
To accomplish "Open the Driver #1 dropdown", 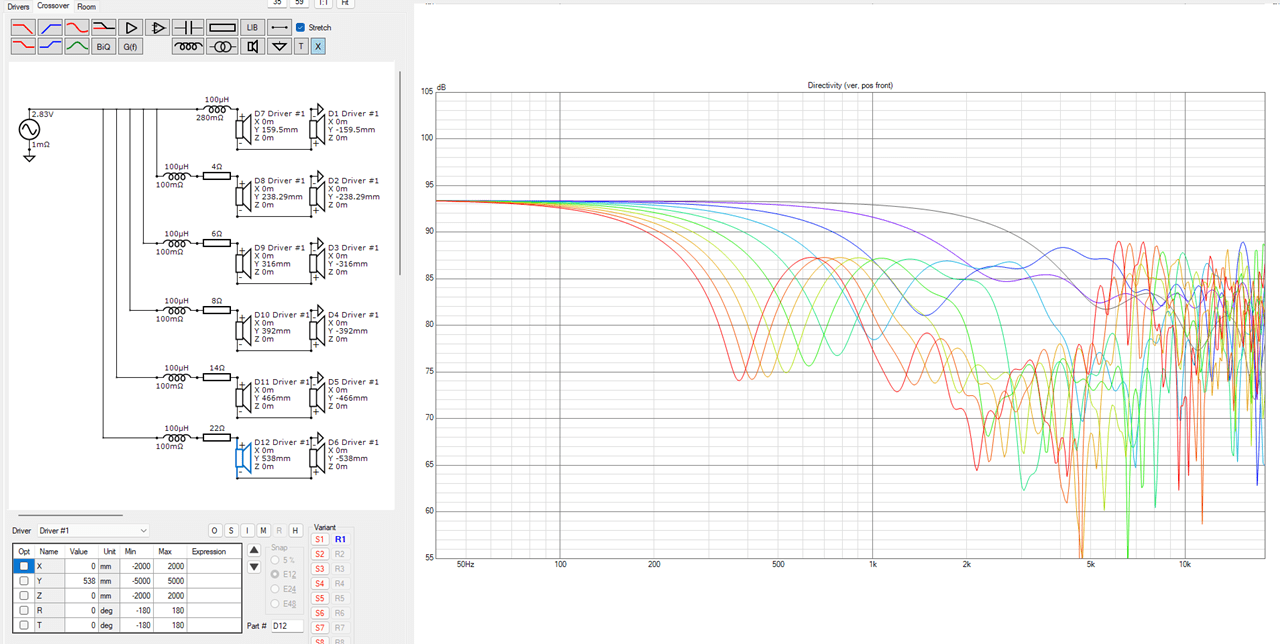I will [93, 530].
